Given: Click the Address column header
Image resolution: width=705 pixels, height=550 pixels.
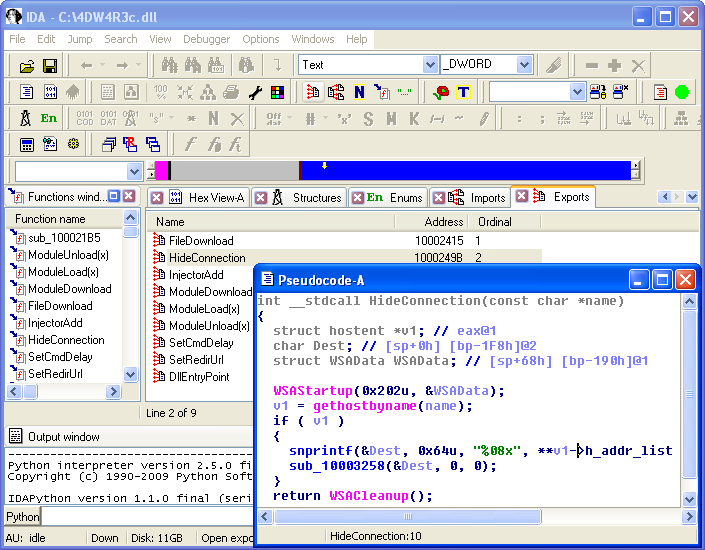Looking at the screenshot, I should pyautogui.click(x=443, y=221).
